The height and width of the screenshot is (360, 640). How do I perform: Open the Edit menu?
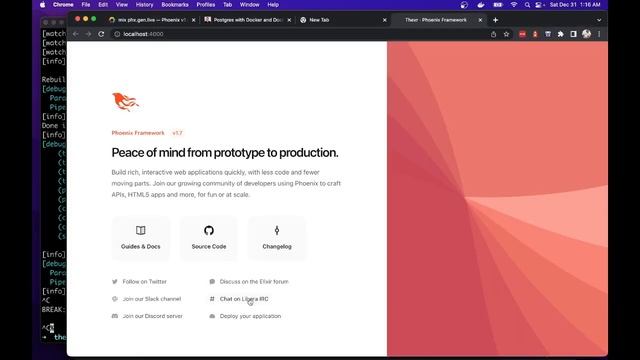coord(103,5)
